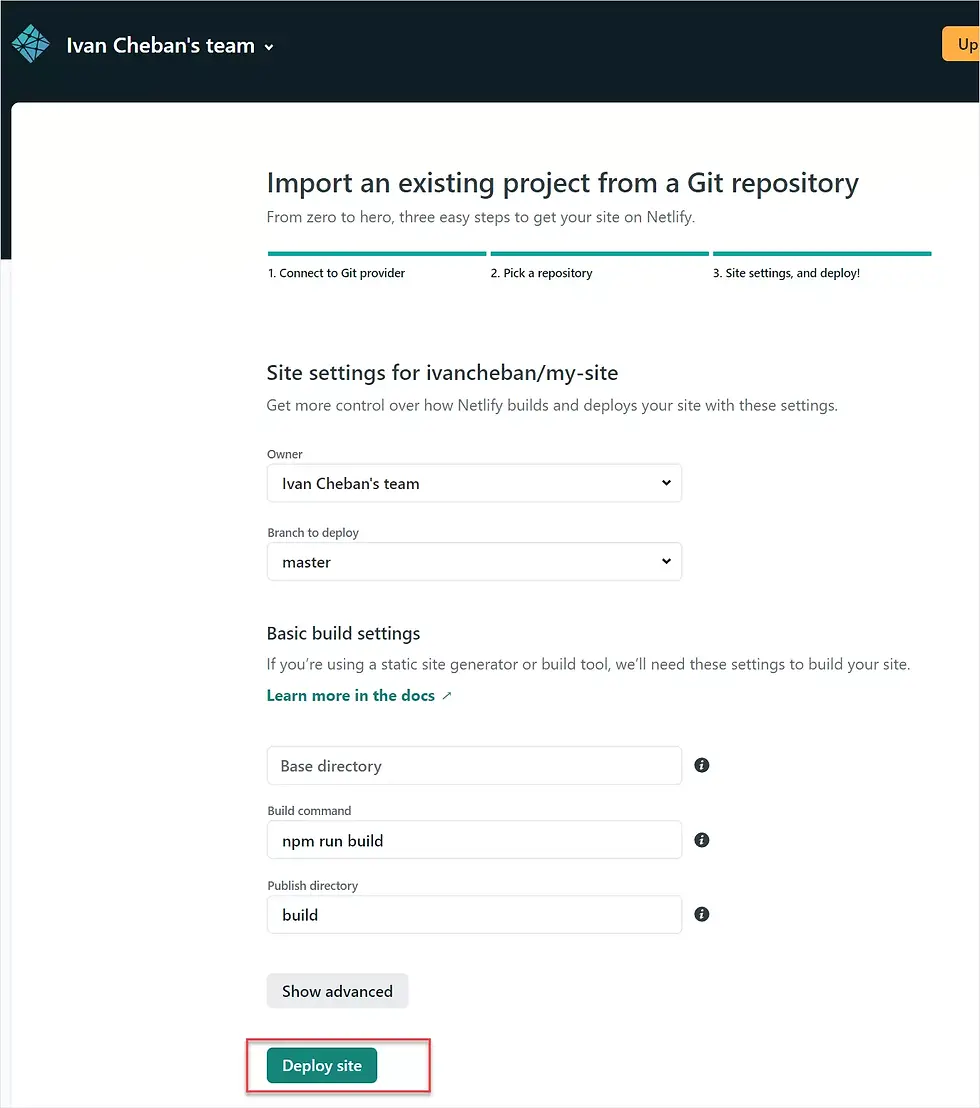Click the external link arrow beside docs link
This screenshot has width=980, height=1108.
pos(447,696)
